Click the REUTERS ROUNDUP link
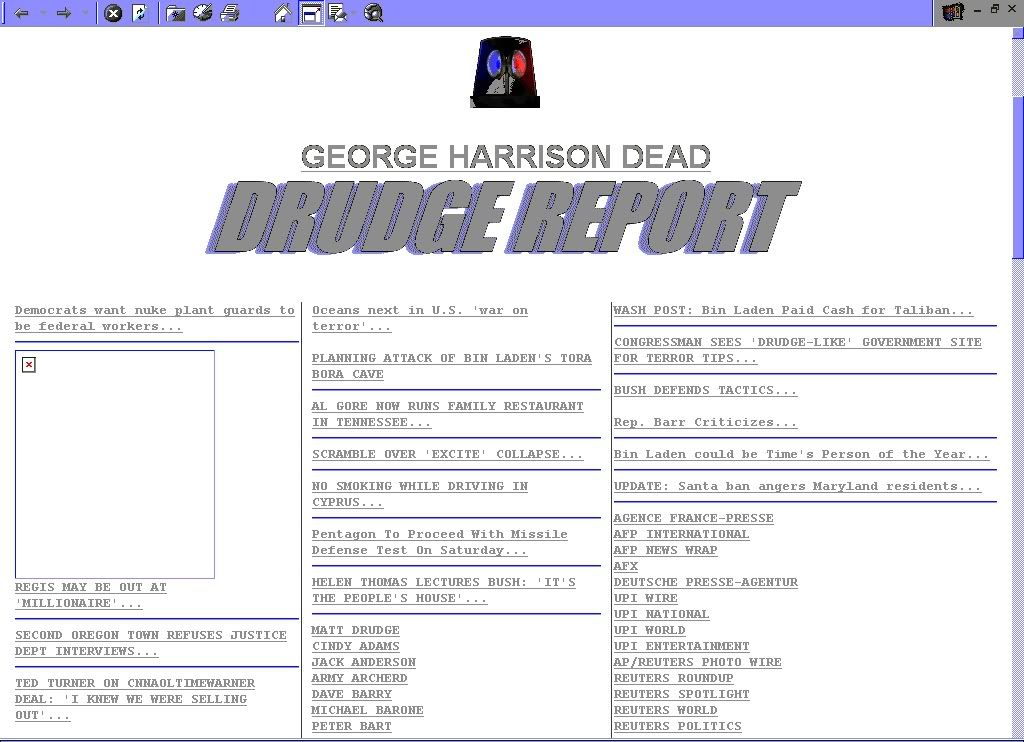This screenshot has height=742, width=1024. tap(673, 678)
